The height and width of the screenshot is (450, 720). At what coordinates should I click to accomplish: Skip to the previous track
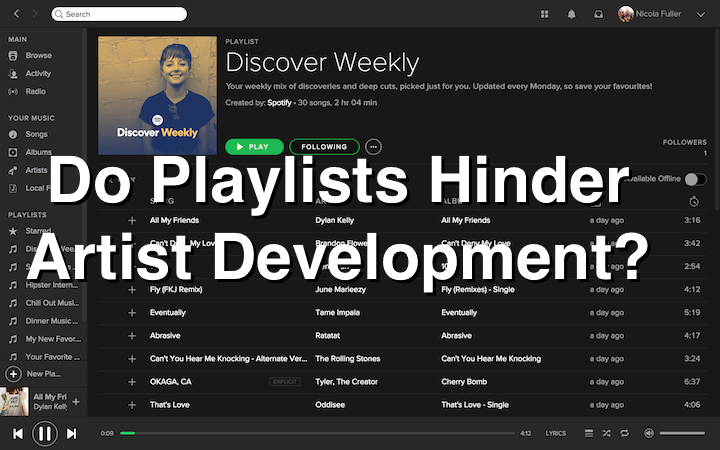(x=18, y=433)
